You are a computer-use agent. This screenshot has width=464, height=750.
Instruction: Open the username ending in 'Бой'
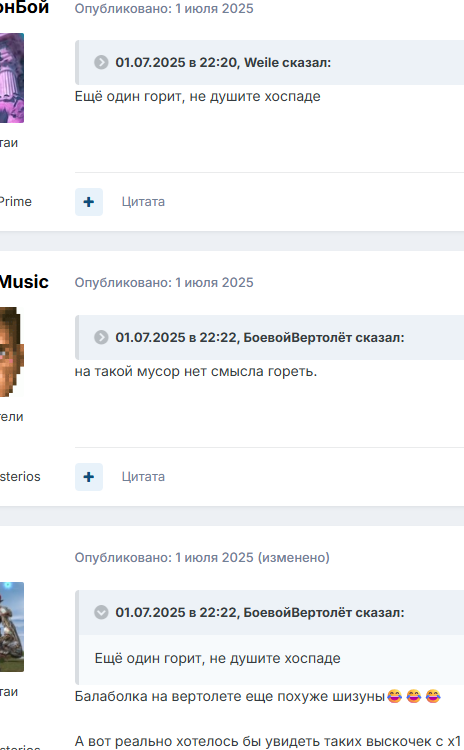24,7
